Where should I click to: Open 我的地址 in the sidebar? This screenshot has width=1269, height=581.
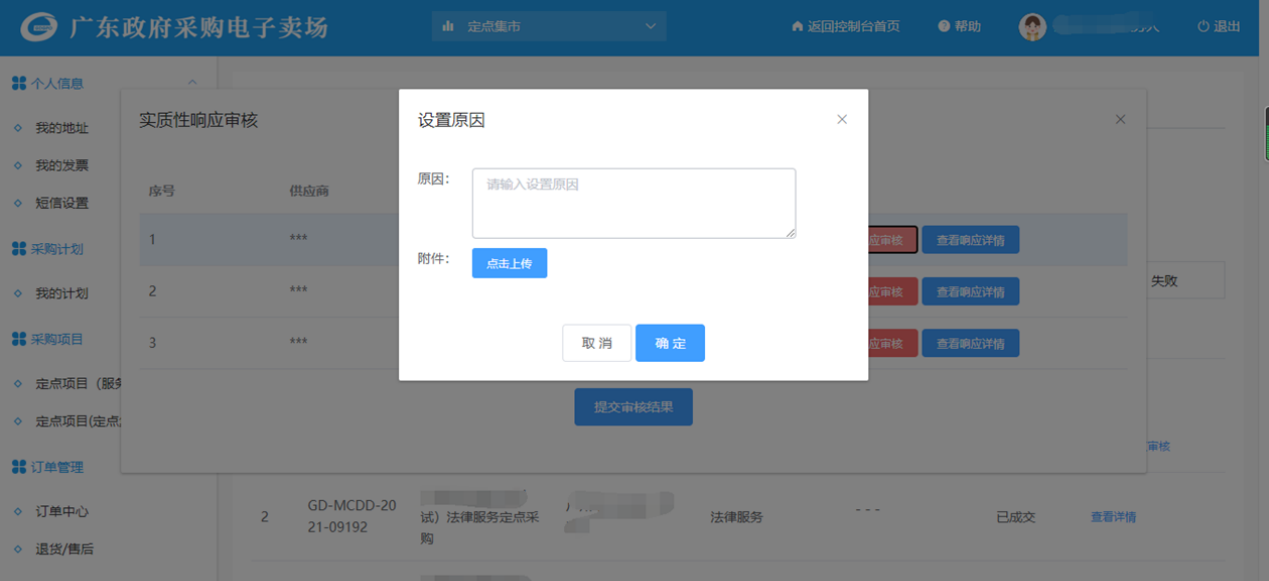[x=62, y=128]
